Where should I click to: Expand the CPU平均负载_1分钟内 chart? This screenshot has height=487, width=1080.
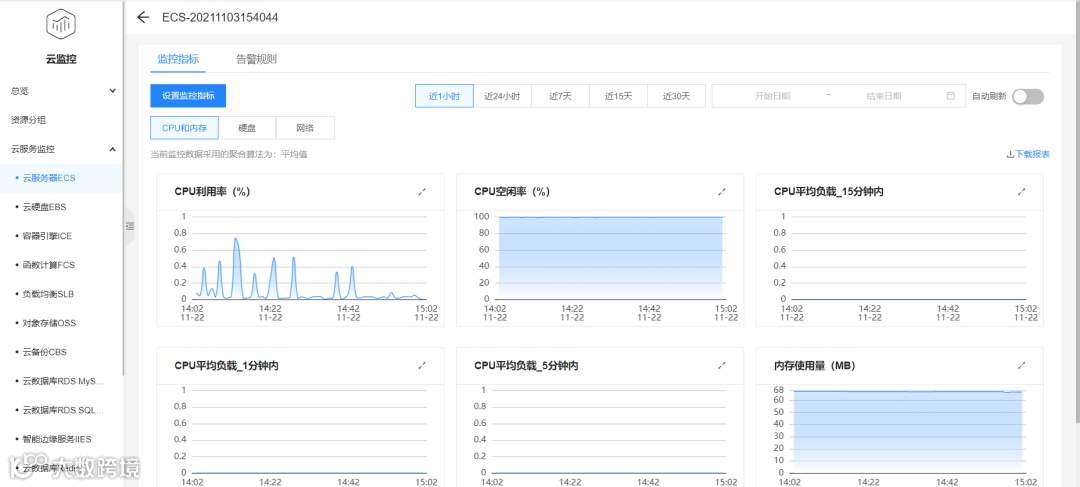422,366
